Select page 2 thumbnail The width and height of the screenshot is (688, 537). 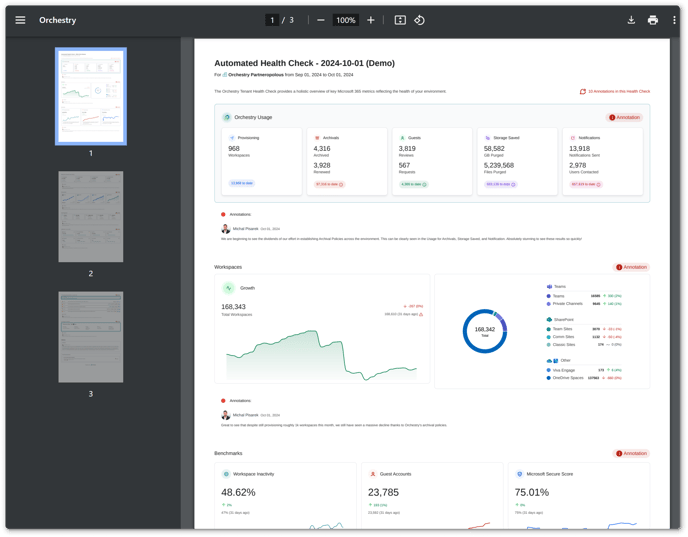(x=91, y=217)
